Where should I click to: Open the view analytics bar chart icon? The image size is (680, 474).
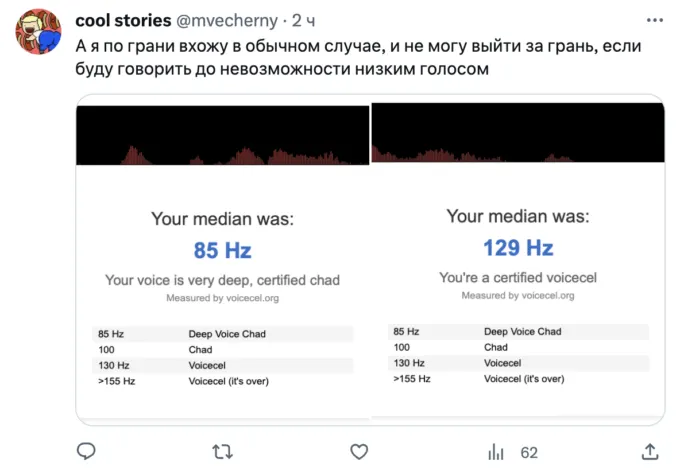point(496,452)
